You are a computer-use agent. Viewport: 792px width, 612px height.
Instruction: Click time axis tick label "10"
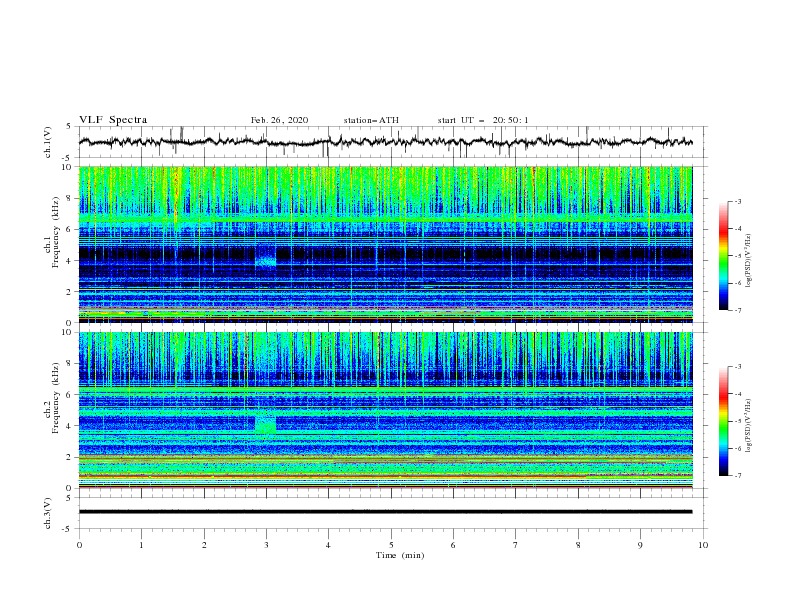pyautogui.click(x=703, y=545)
